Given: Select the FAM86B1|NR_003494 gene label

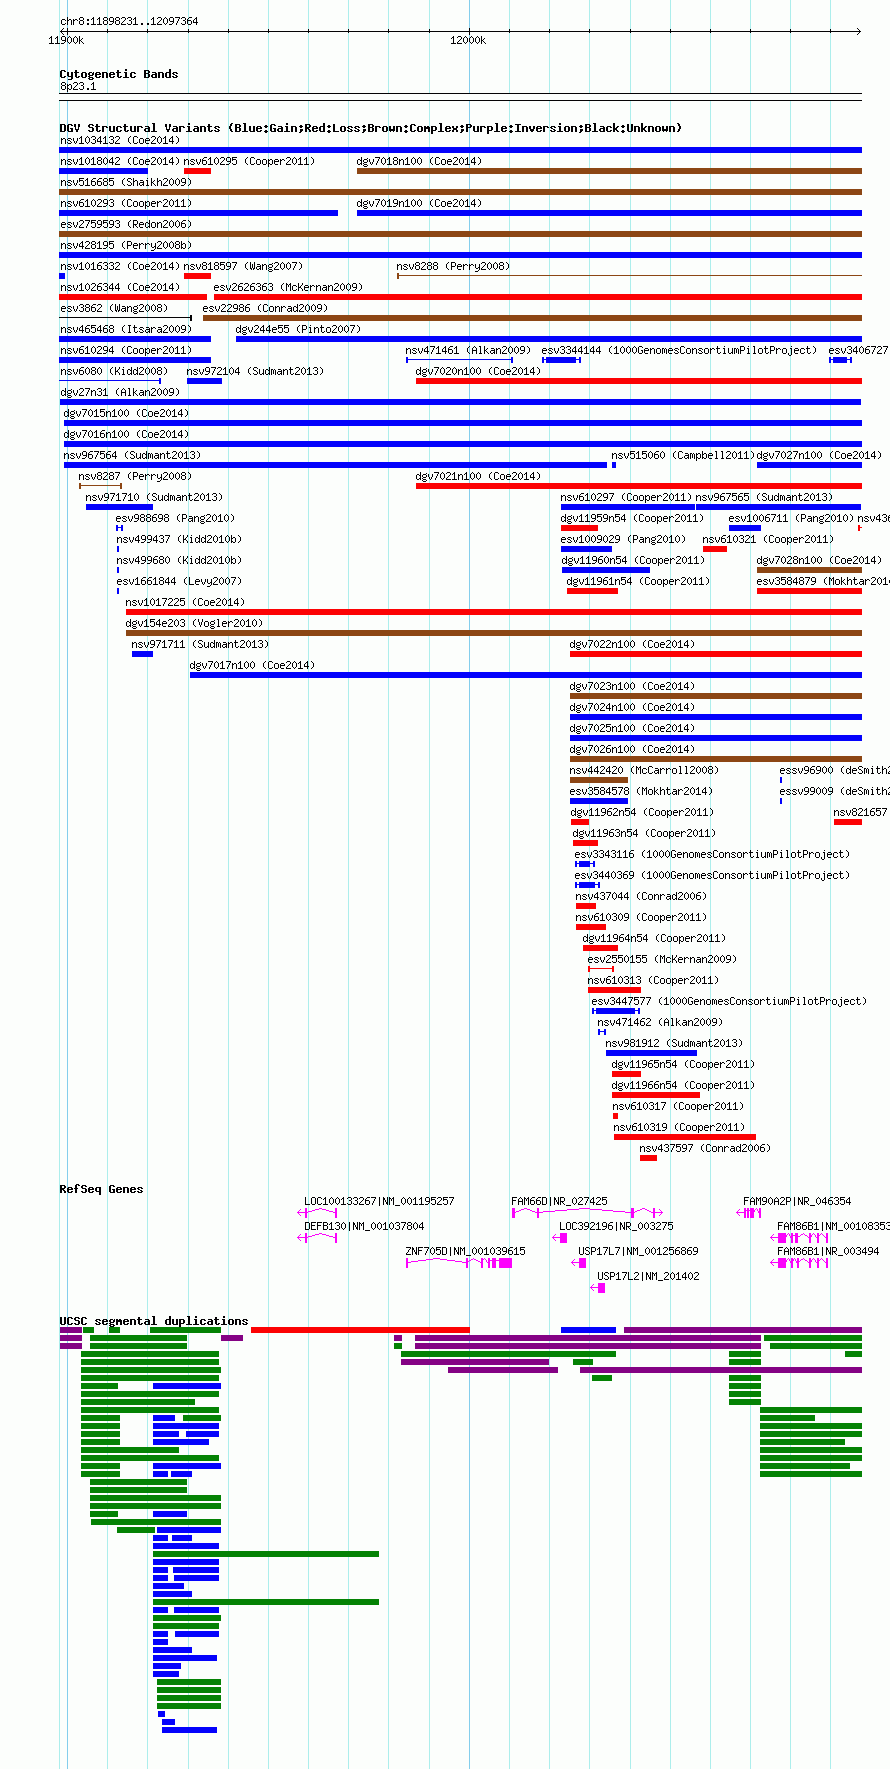Looking at the screenshot, I should tap(828, 1251).
